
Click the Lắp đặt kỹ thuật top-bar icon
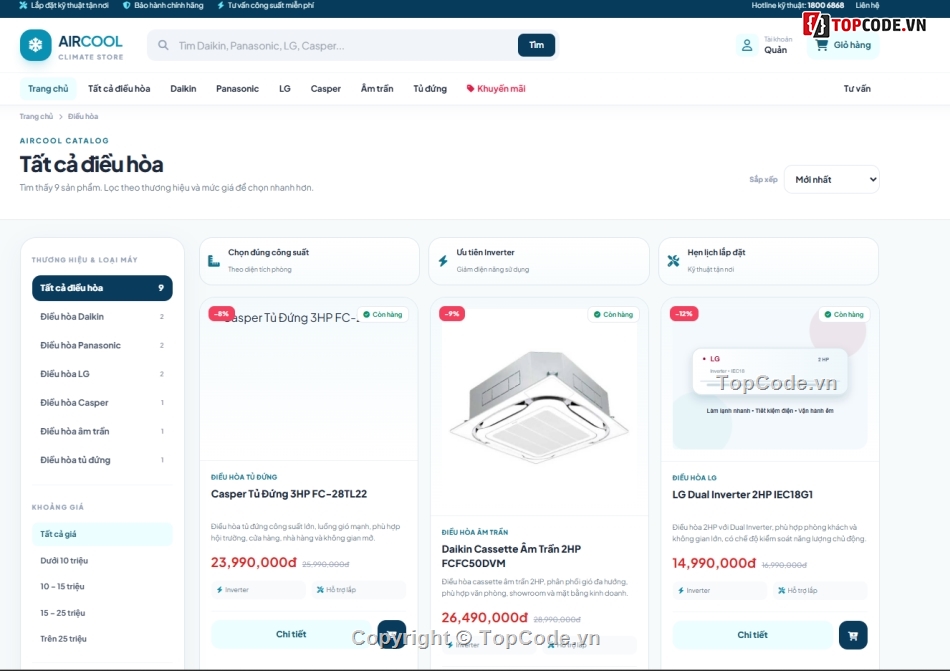point(23,5)
